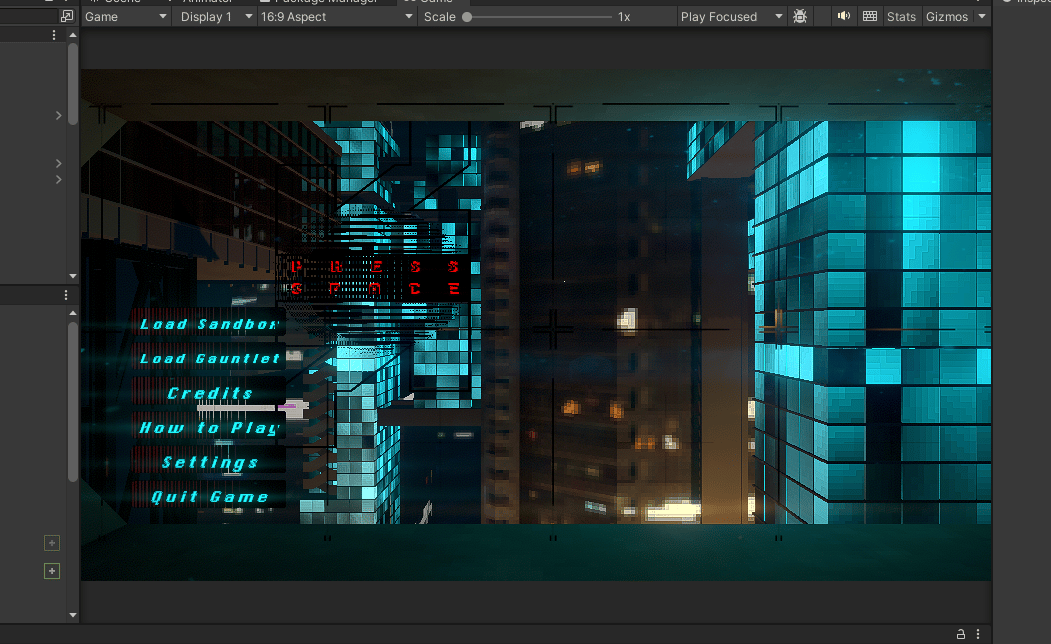Open the Game view type dropdown
Viewport: 1051px width, 644px height.
pos(125,17)
